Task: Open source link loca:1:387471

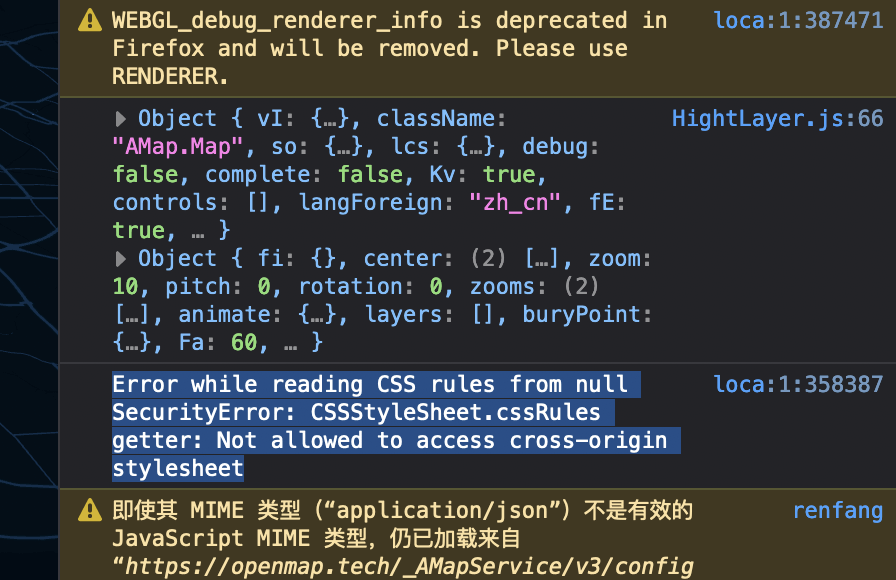Action: pyautogui.click(x=798, y=20)
